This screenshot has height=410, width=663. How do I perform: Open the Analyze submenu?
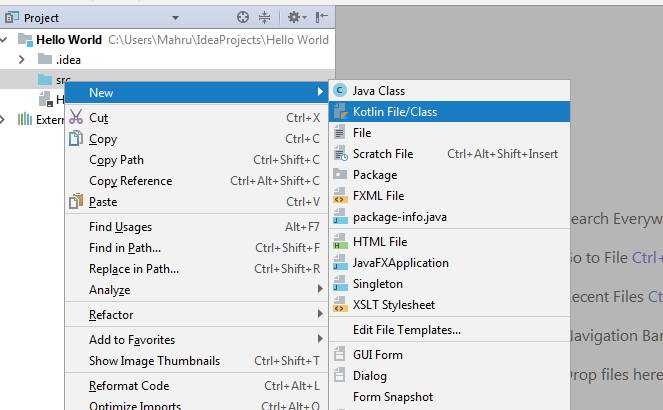[109, 290]
